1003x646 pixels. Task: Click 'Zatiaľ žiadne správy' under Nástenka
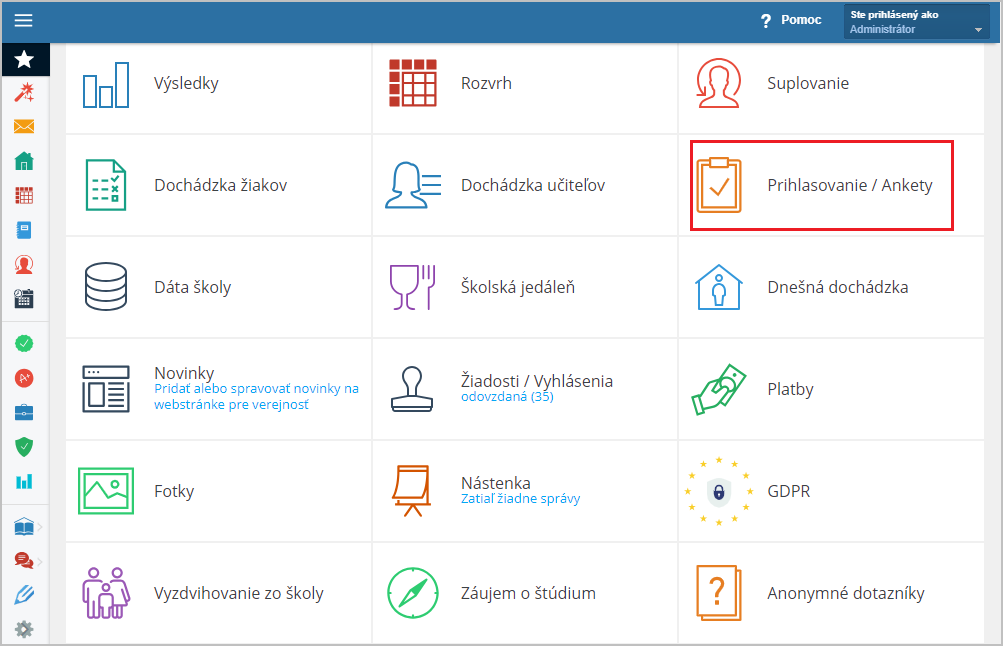[x=520, y=499]
